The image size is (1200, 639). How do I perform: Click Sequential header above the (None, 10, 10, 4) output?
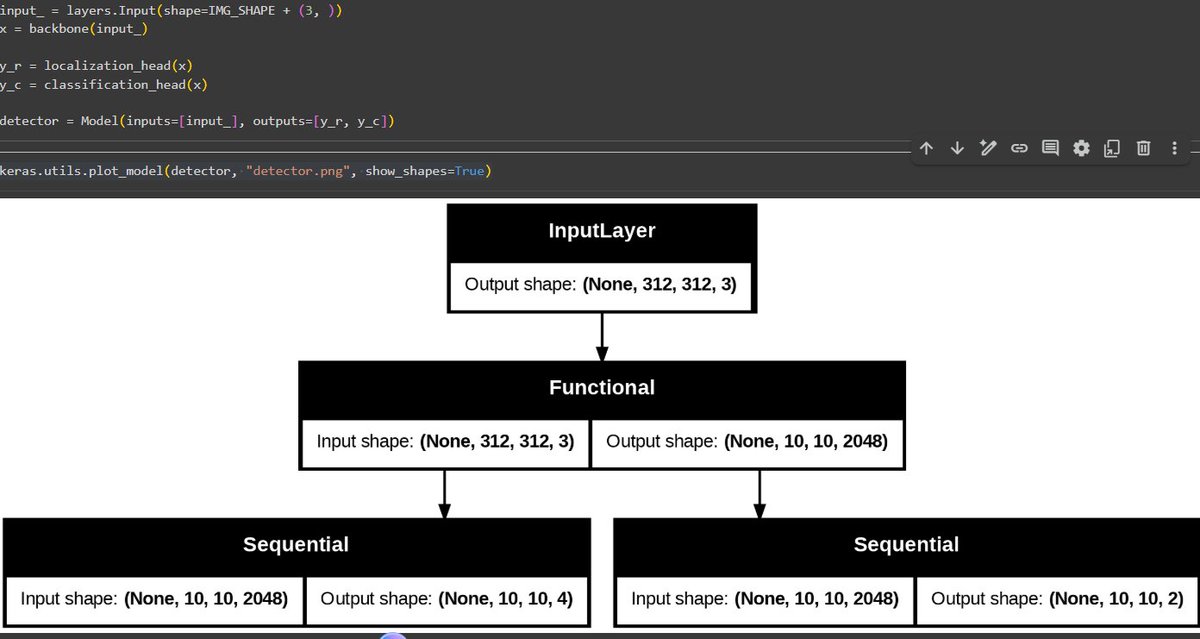point(296,545)
